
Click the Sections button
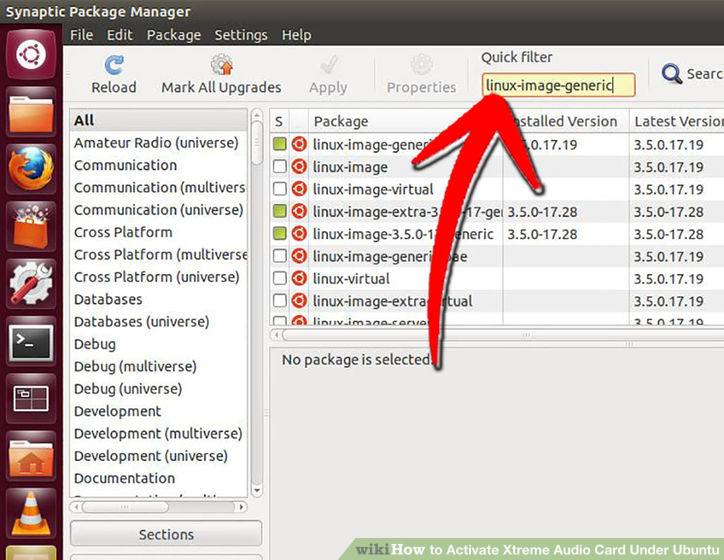point(166,534)
